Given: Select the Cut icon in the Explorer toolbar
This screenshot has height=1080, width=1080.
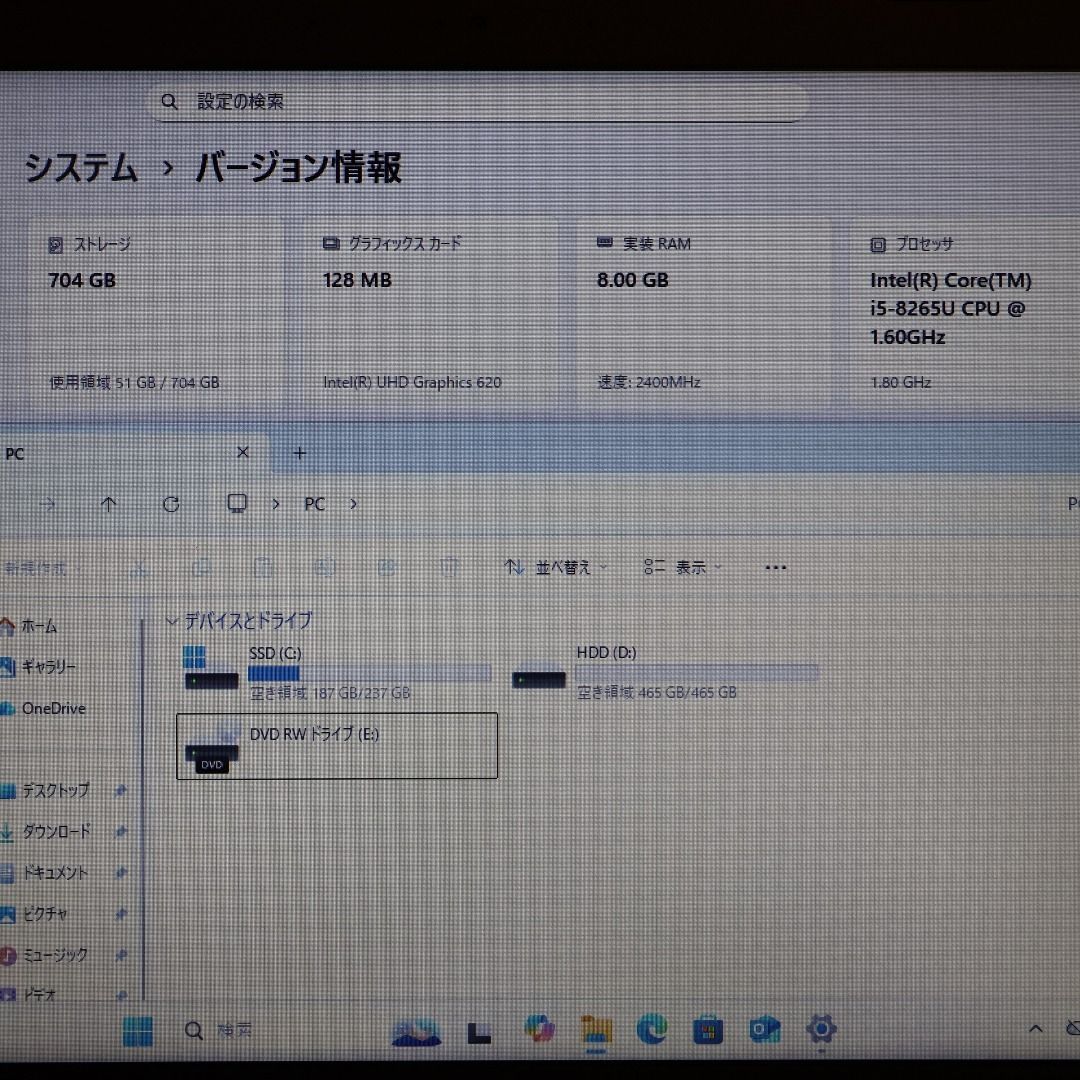Looking at the screenshot, I should tap(140, 567).
